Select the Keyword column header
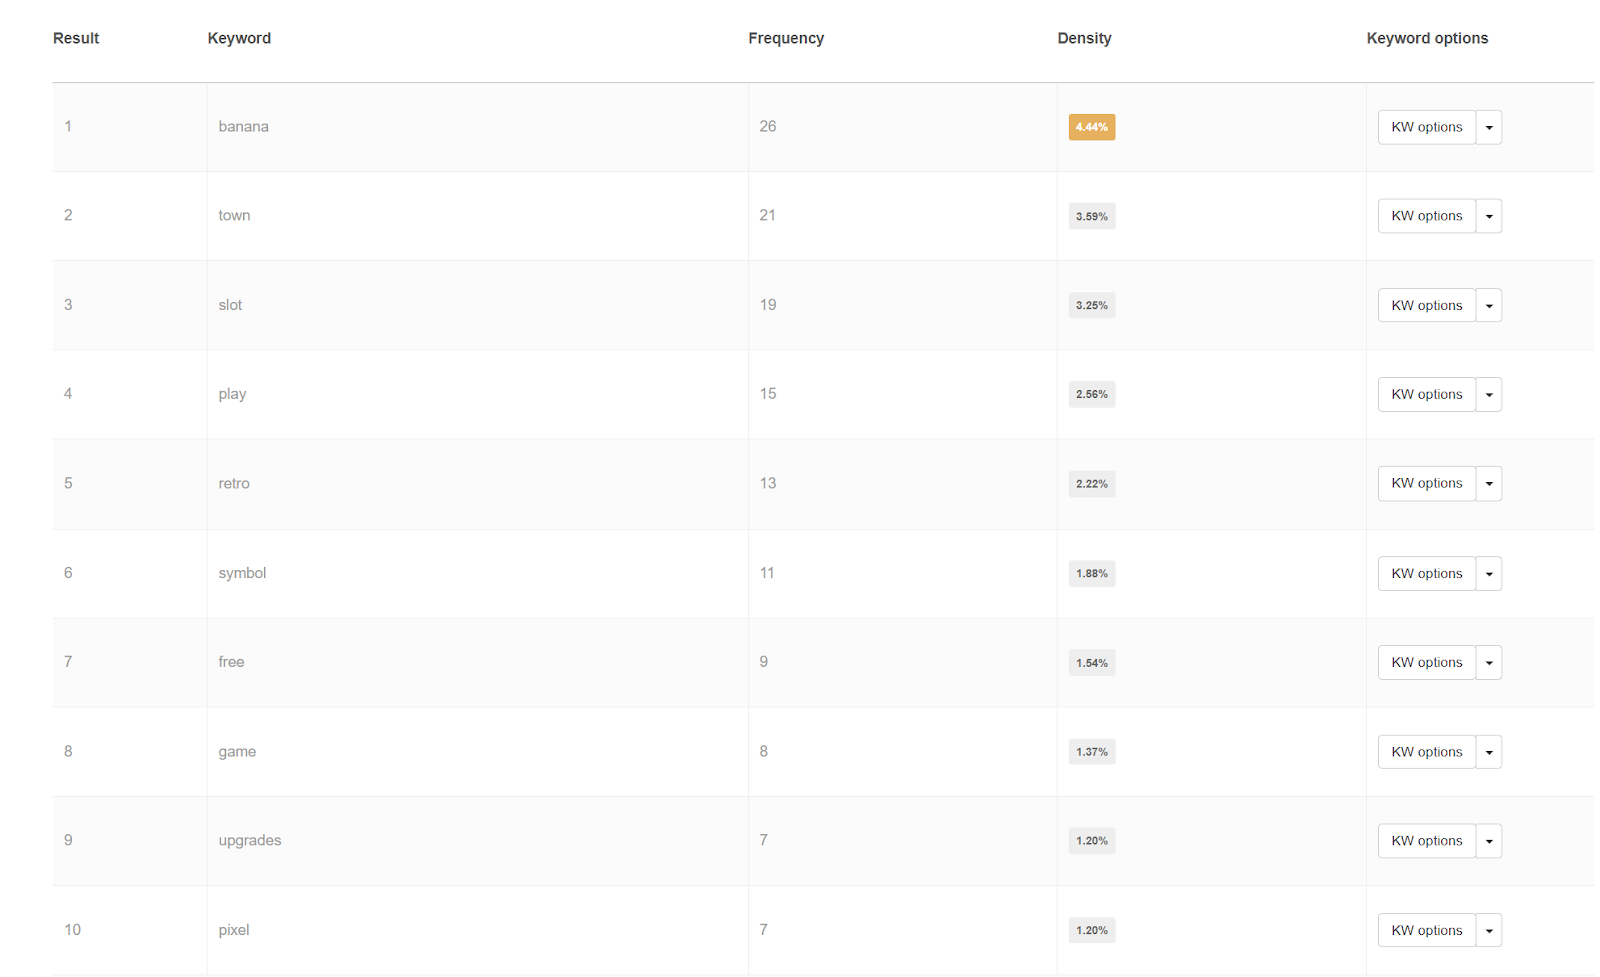The height and width of the screenshot is (977, 1600). coord(239,38)
